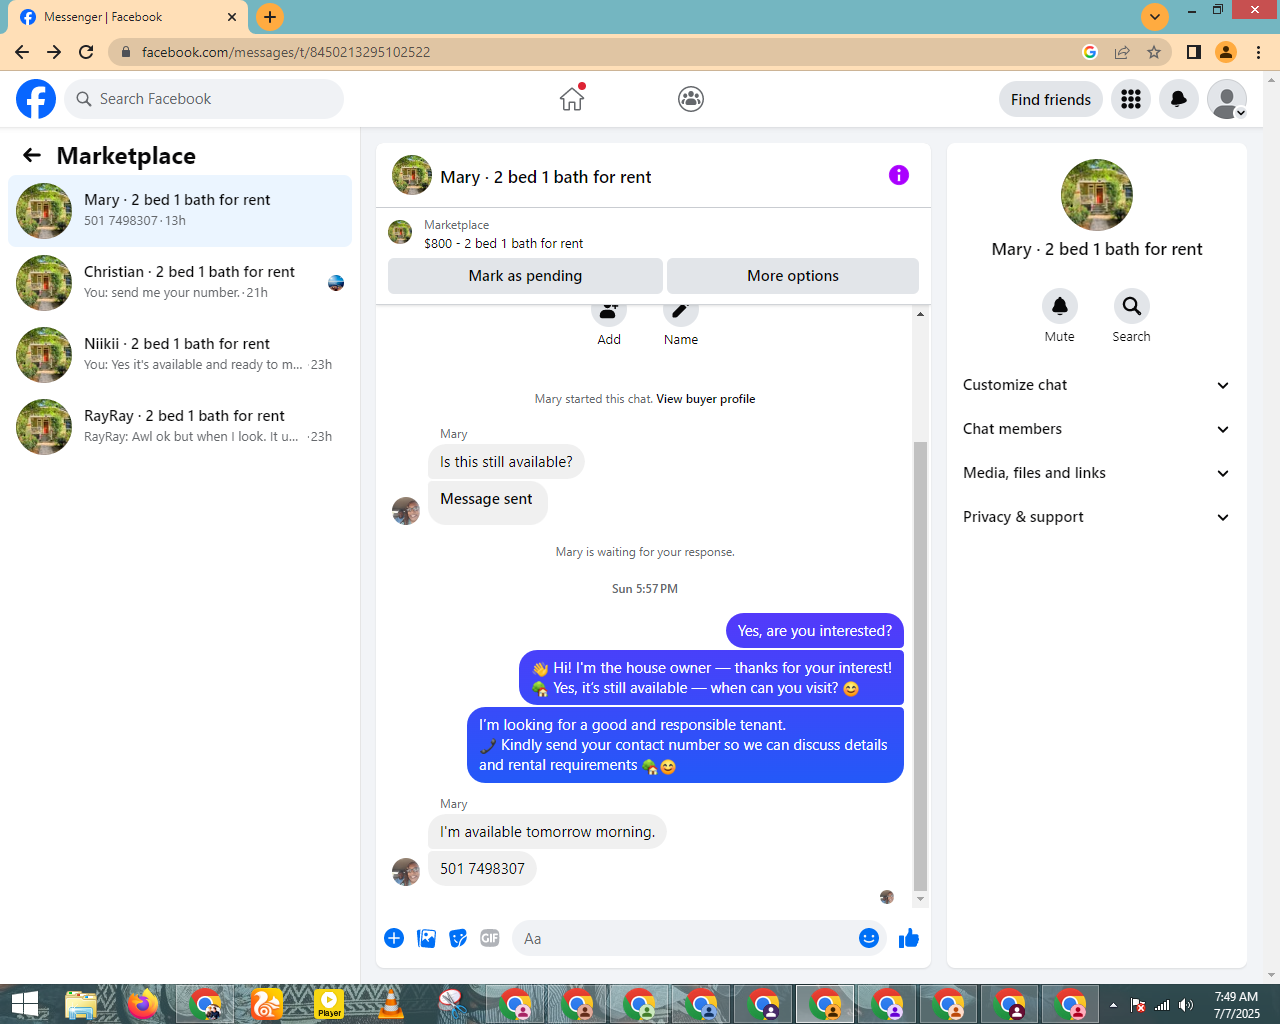Open VLC media player from taskbar

point(391,1004)
